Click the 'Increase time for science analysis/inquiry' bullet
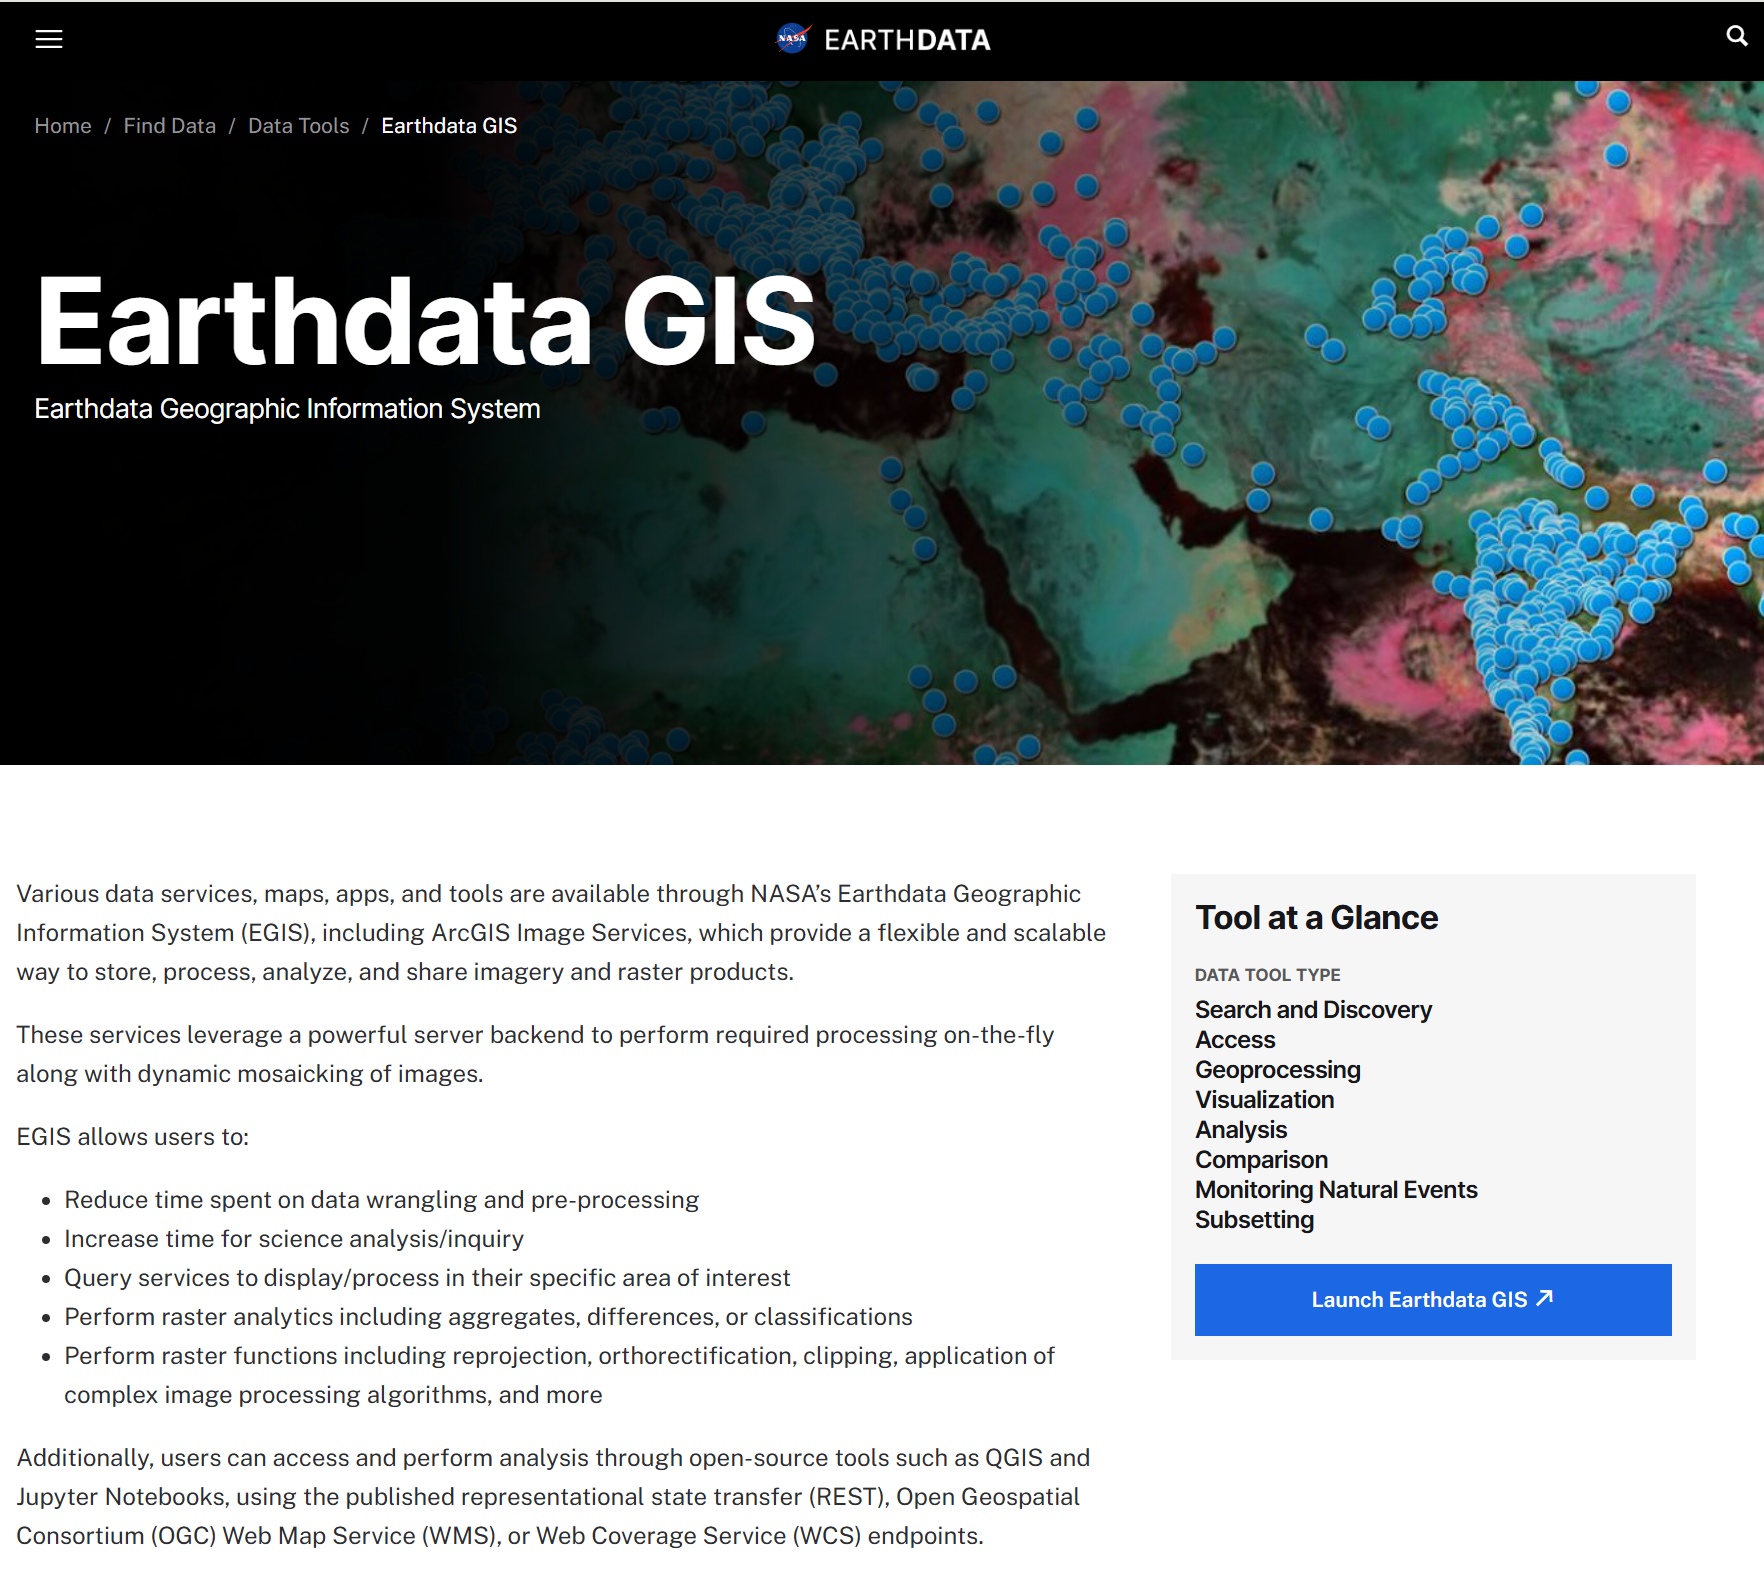Image resolution: width=1764 pixels, height=1582 pixels. coord(294,1239)
